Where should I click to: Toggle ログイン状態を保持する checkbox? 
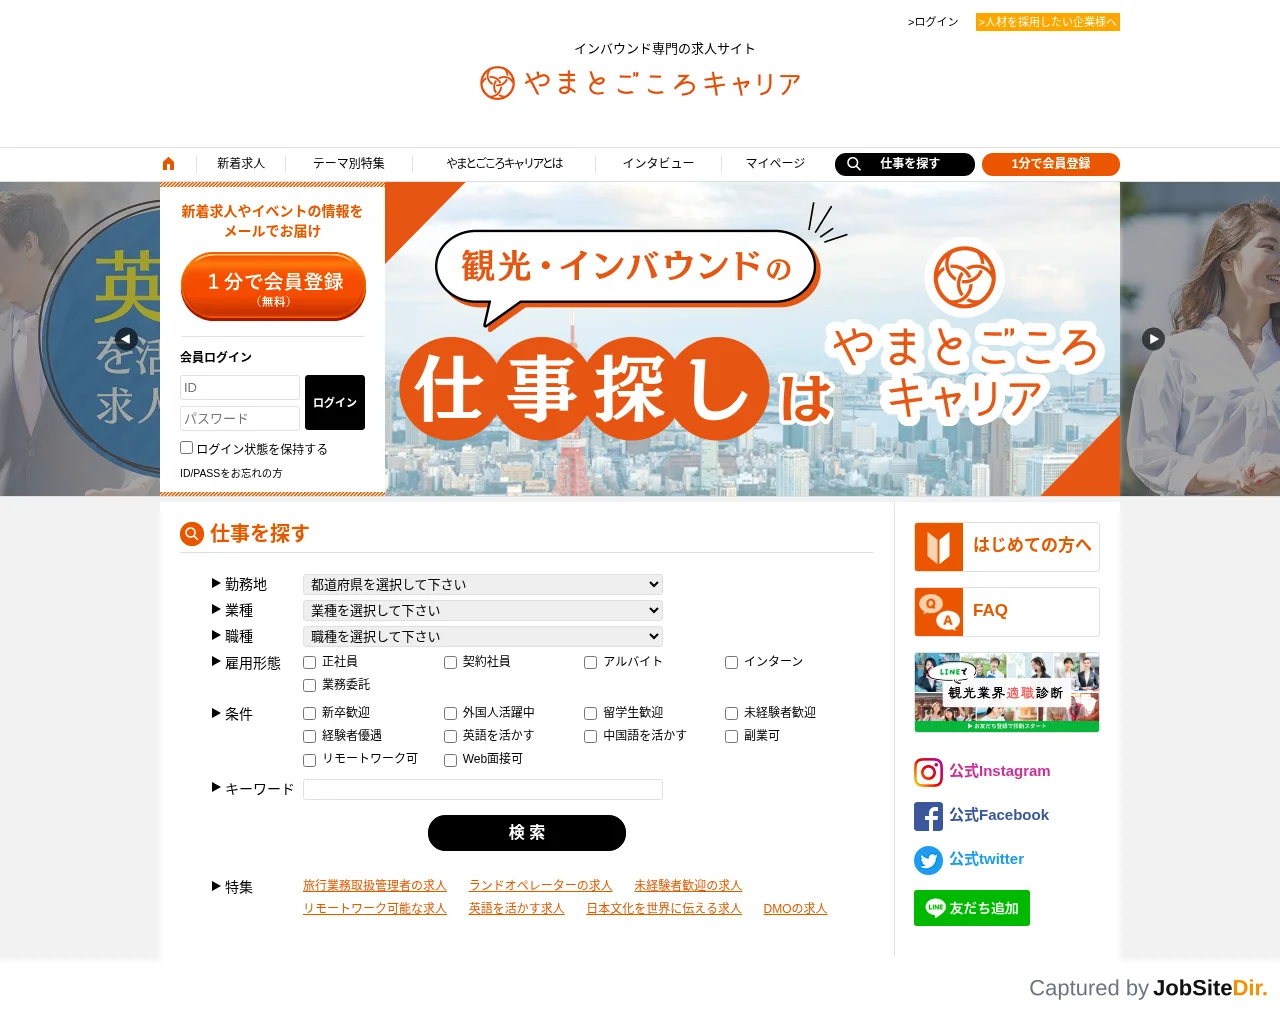pos(186,448)
